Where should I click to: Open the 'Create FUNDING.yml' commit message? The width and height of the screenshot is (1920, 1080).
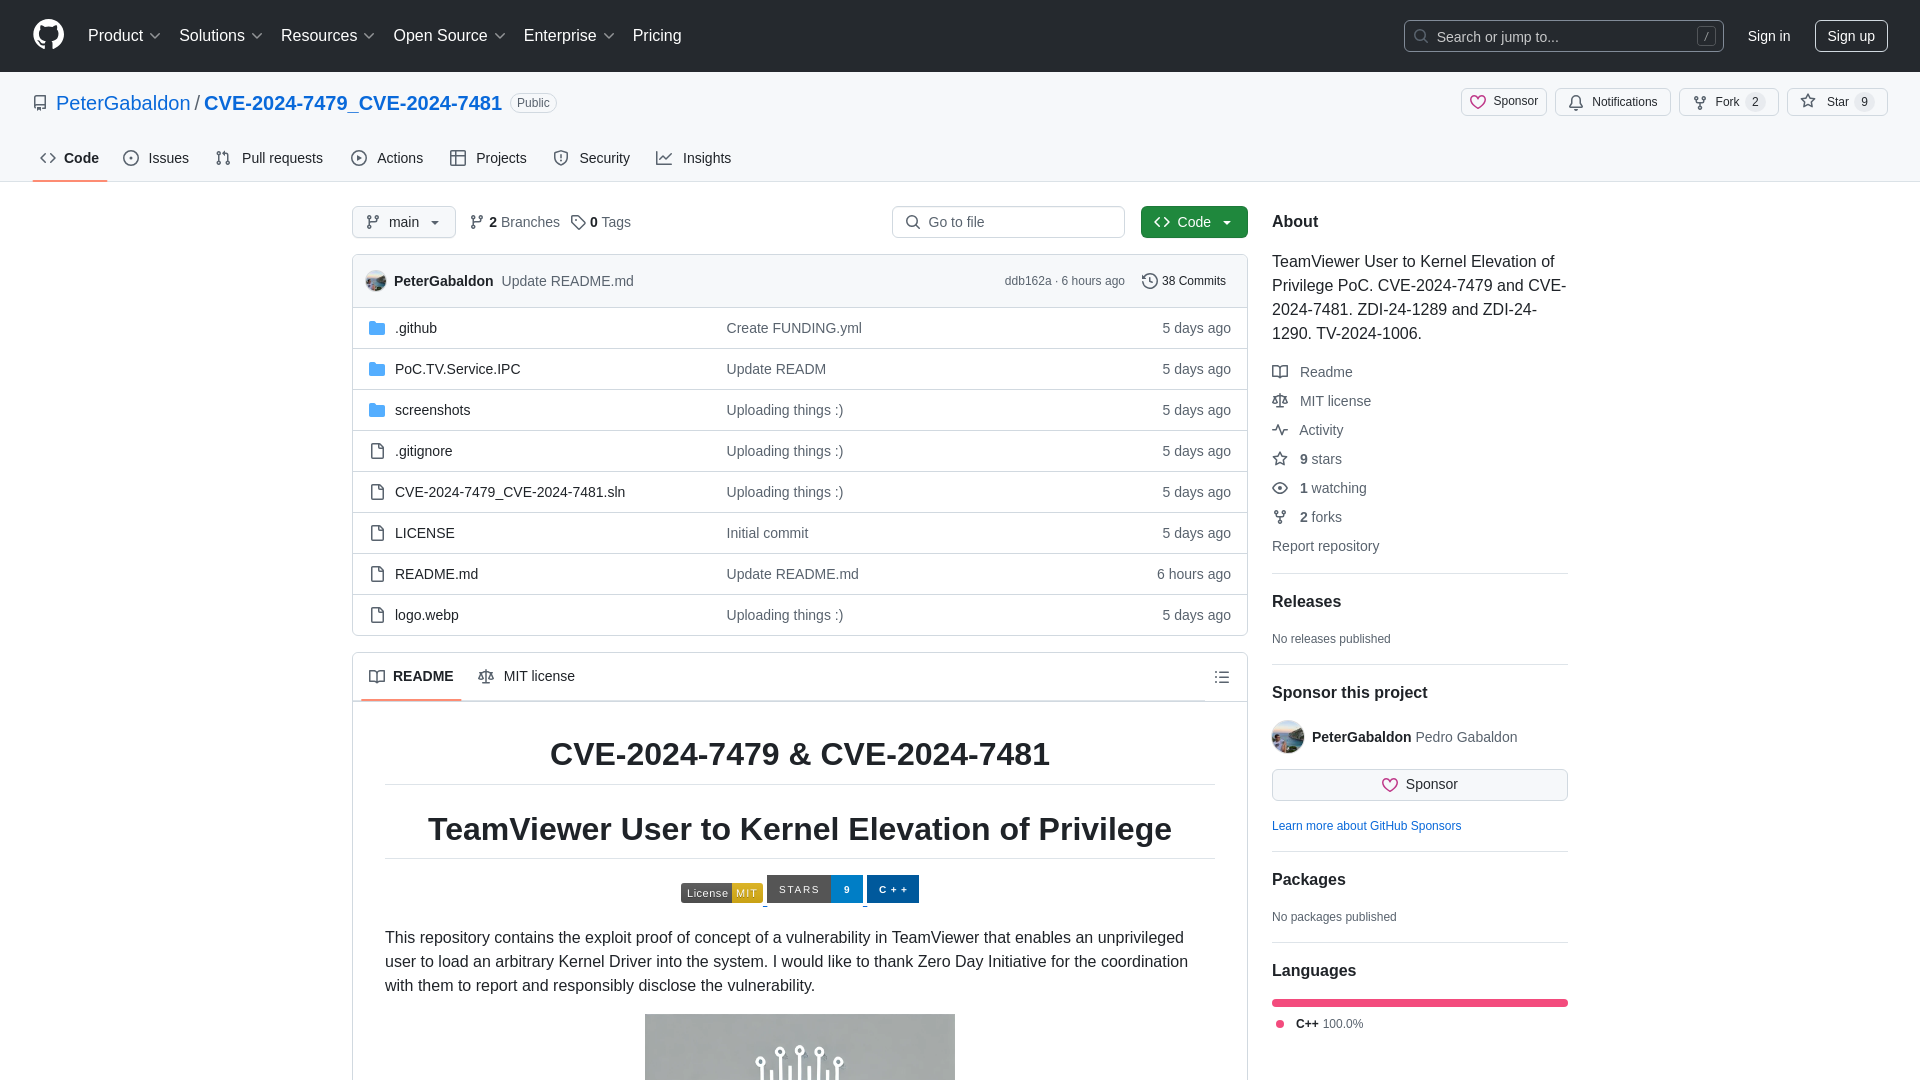(793, 328)
